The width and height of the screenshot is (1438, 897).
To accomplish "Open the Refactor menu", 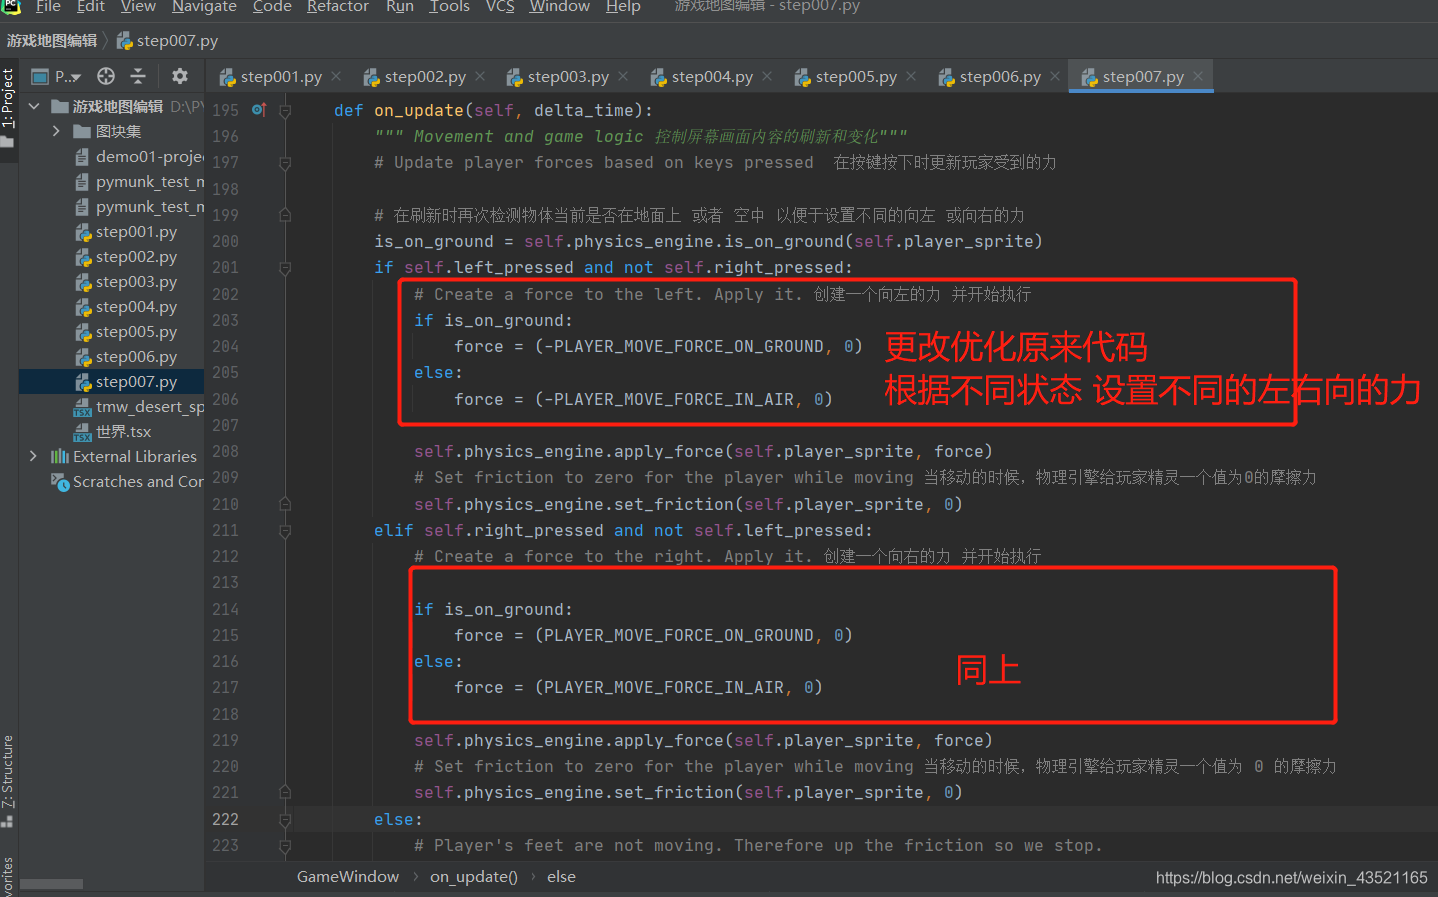I will click(338, 6).
